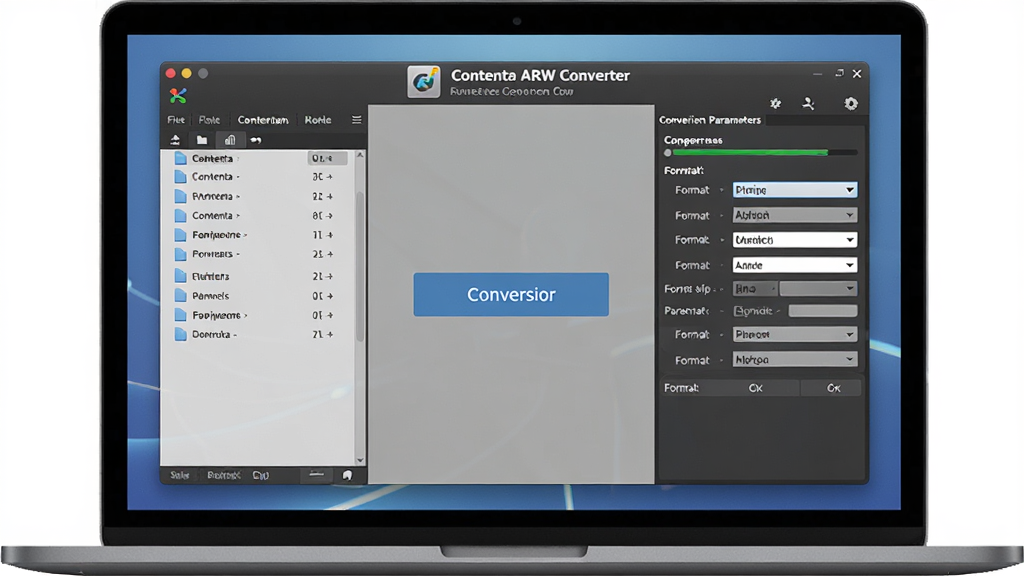The image size is (1024, 576).
Task: Select the Fopjweors file row
Action: coord(258,315)
